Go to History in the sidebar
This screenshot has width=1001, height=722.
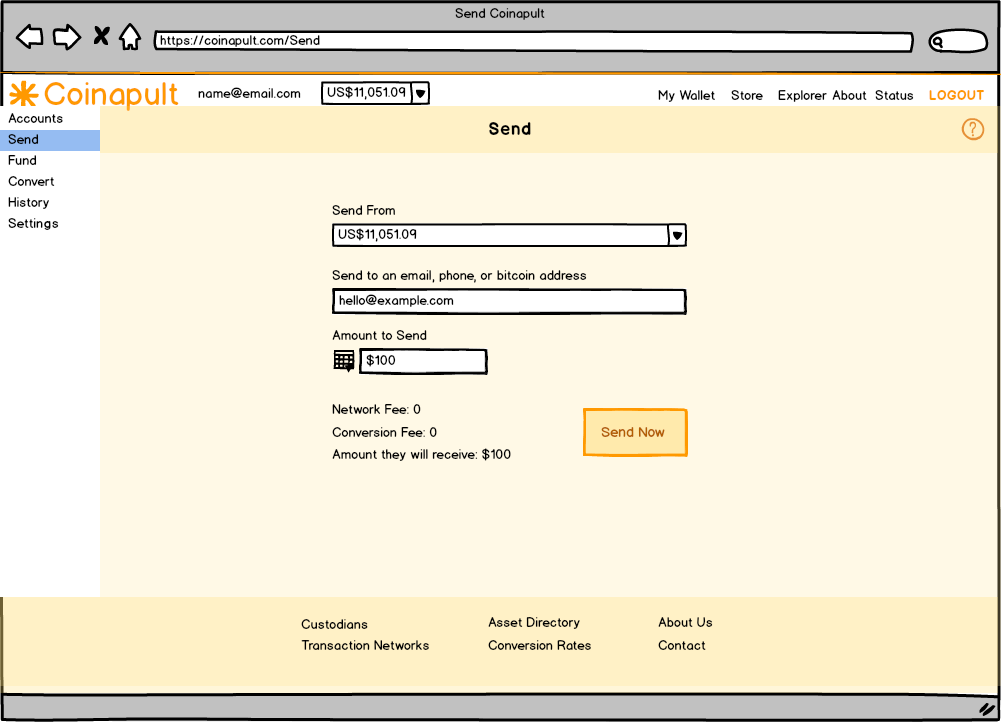[x=29, y=203]
